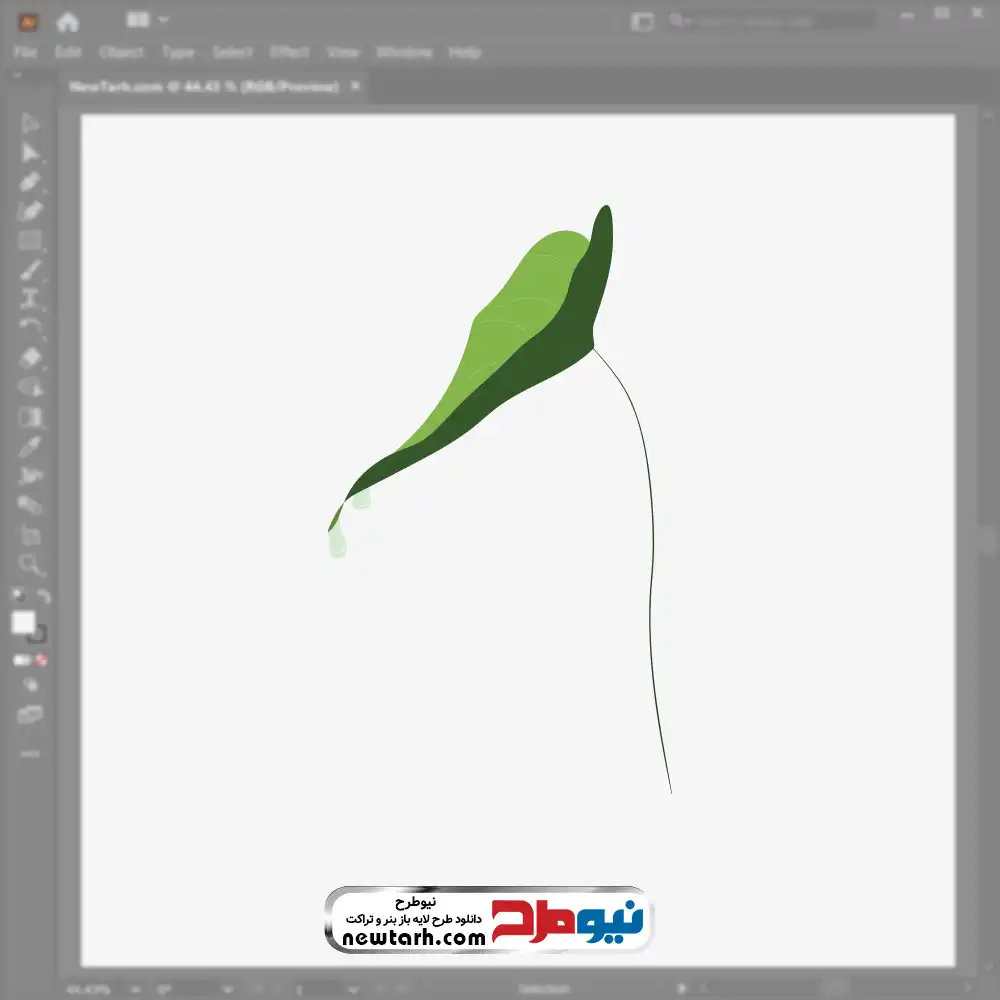1000x1000 pixels.
Task: Select the Type tool
Action: coord(29,299)
